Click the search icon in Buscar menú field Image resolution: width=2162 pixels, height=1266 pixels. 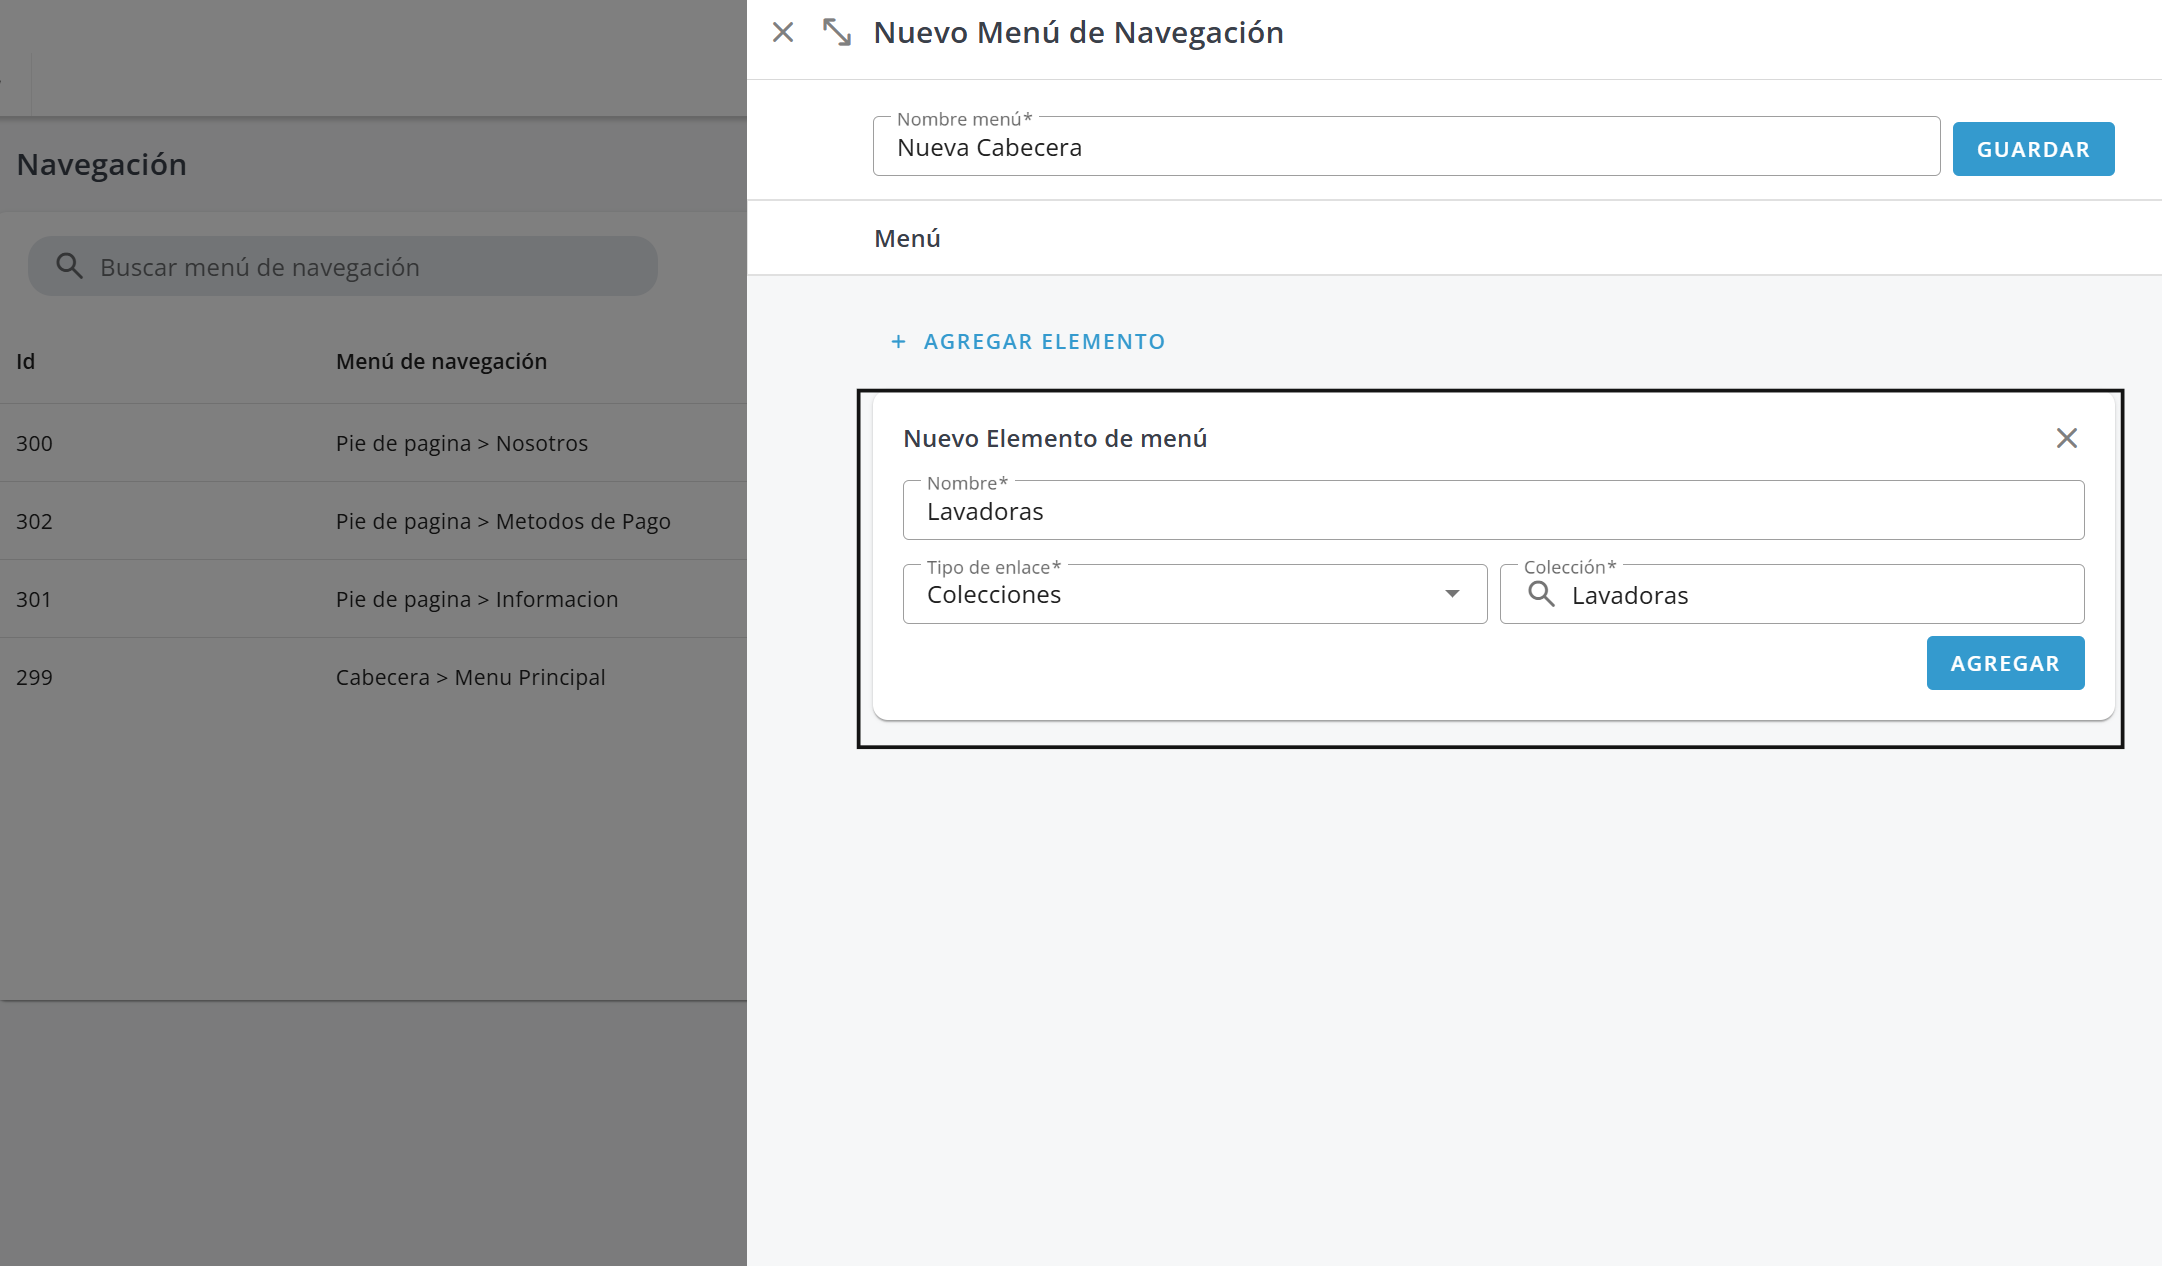(69, 266)
